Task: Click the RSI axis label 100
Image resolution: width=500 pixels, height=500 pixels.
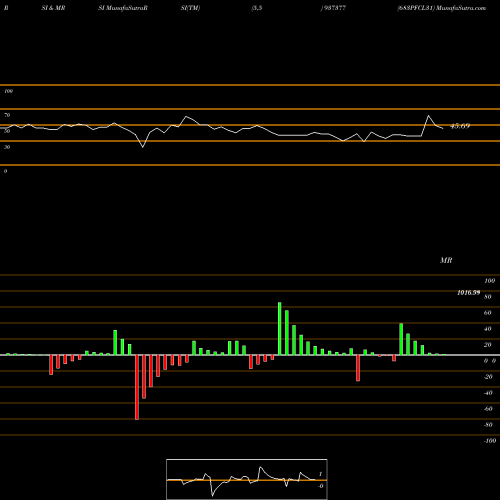Action: pyautogui.click(x=8, y=91)
